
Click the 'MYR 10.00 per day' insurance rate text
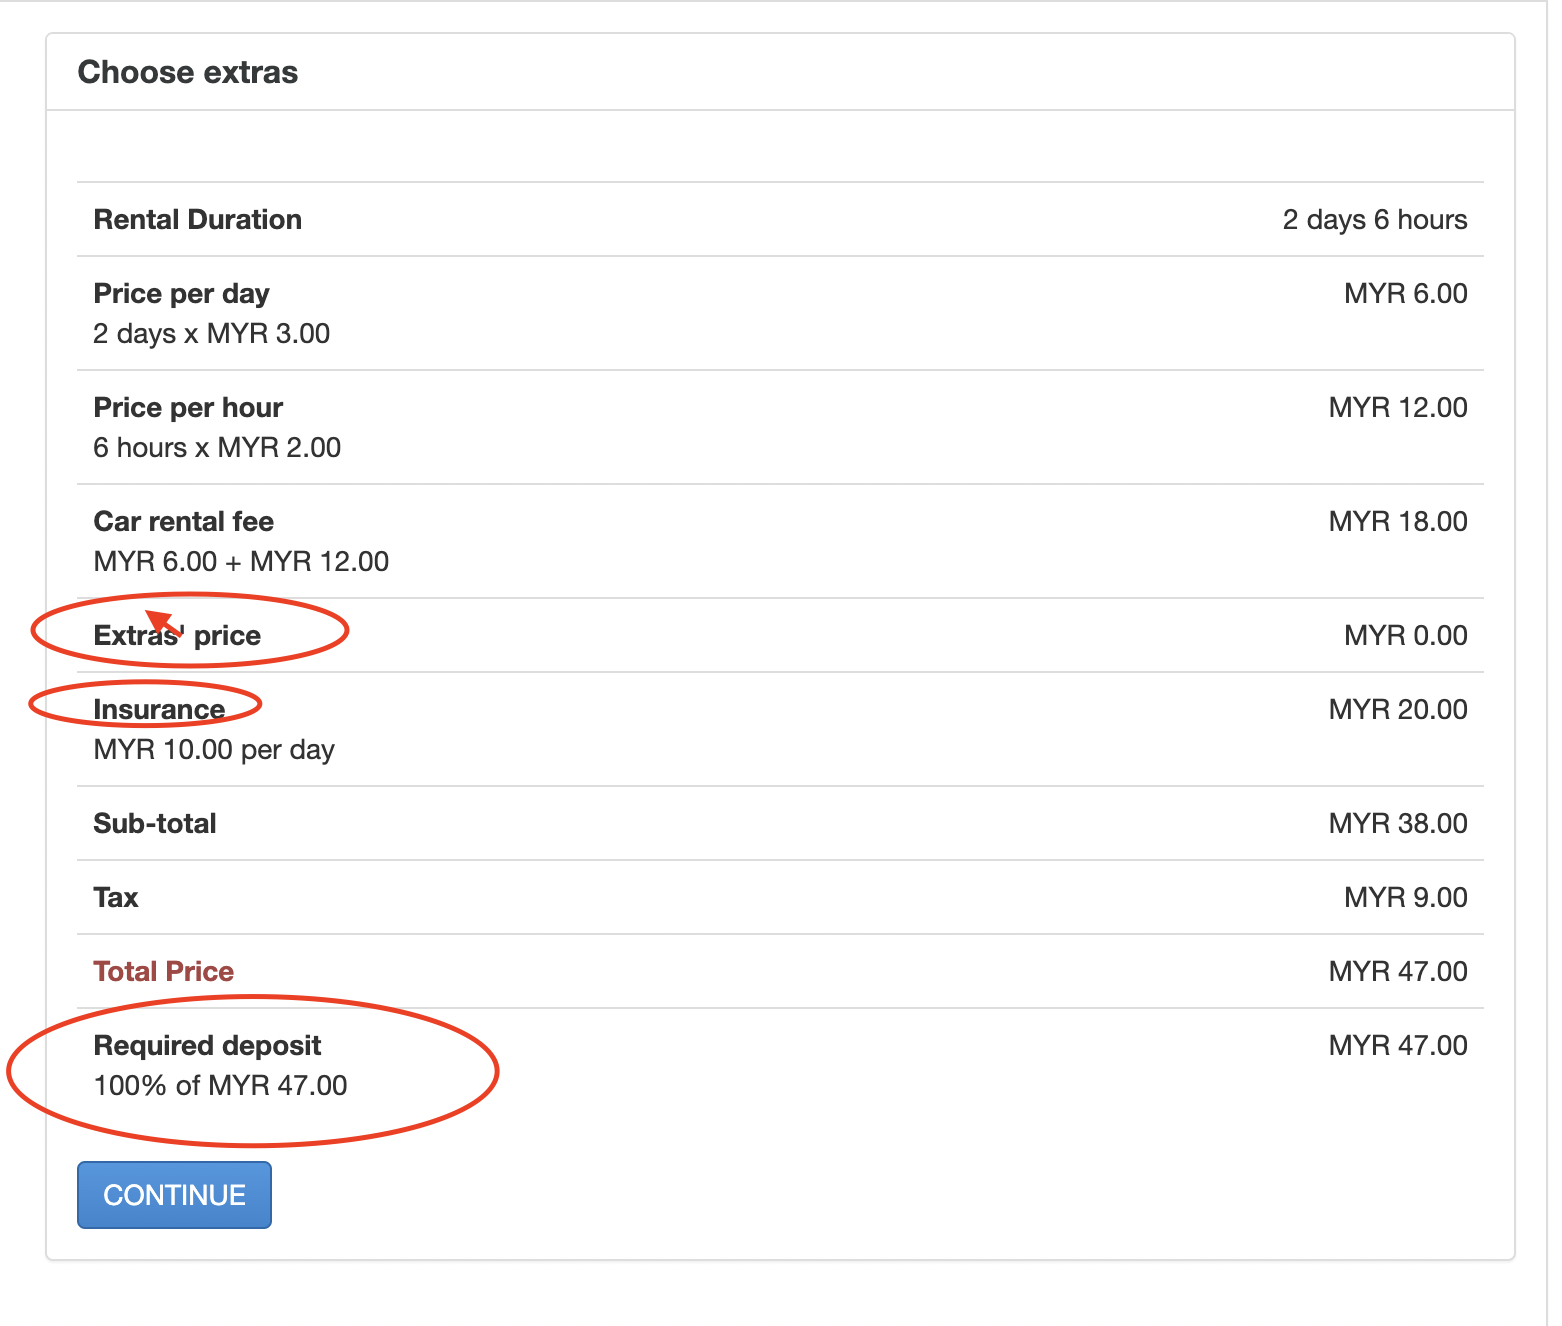point(214,749)
